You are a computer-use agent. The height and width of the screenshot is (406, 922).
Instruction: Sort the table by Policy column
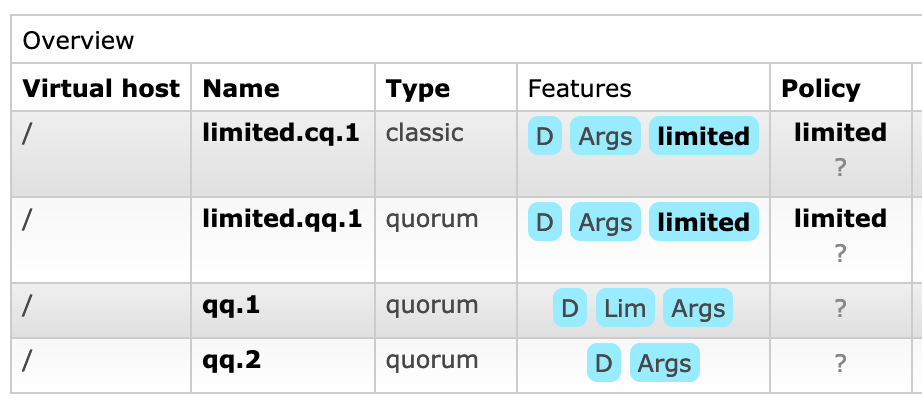click(820, 88)
